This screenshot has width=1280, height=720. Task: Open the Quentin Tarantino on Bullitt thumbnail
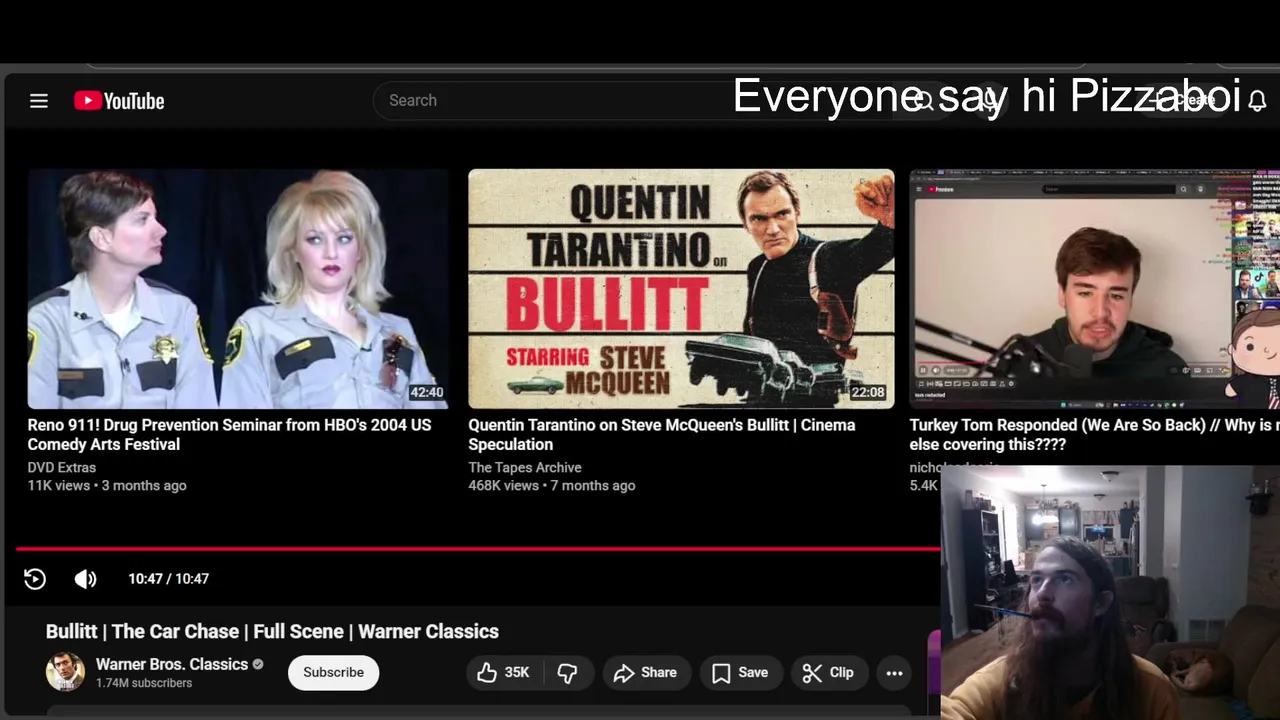681,289
